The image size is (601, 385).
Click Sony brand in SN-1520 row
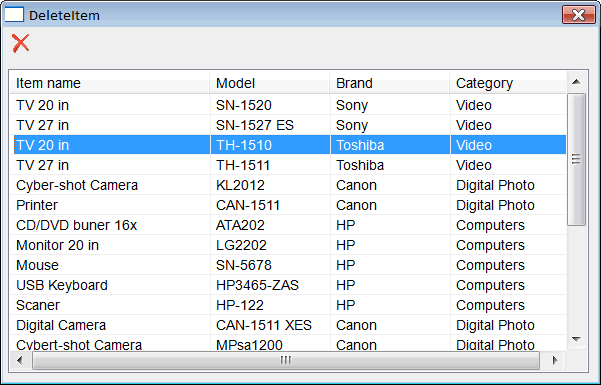click(390, 105)
